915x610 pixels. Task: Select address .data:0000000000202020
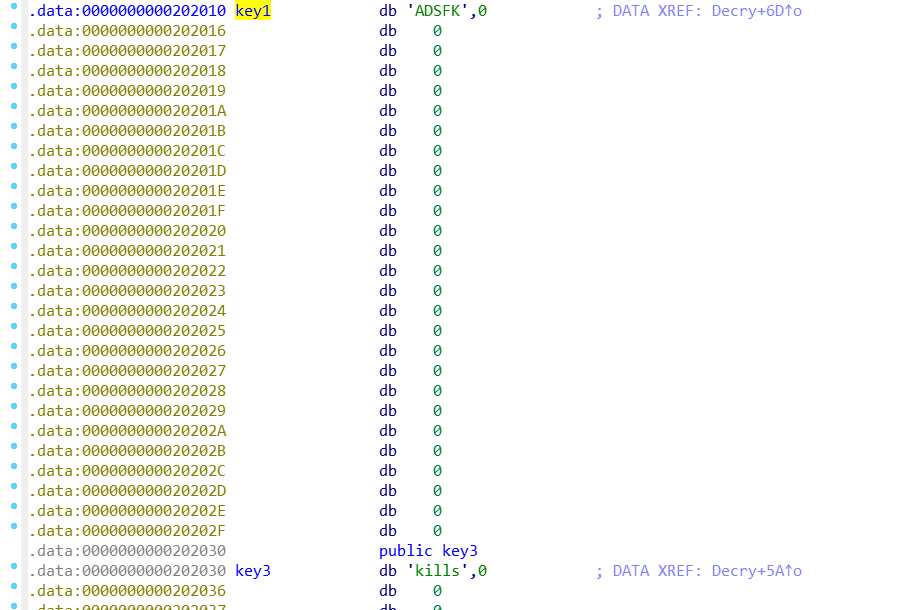127,231
